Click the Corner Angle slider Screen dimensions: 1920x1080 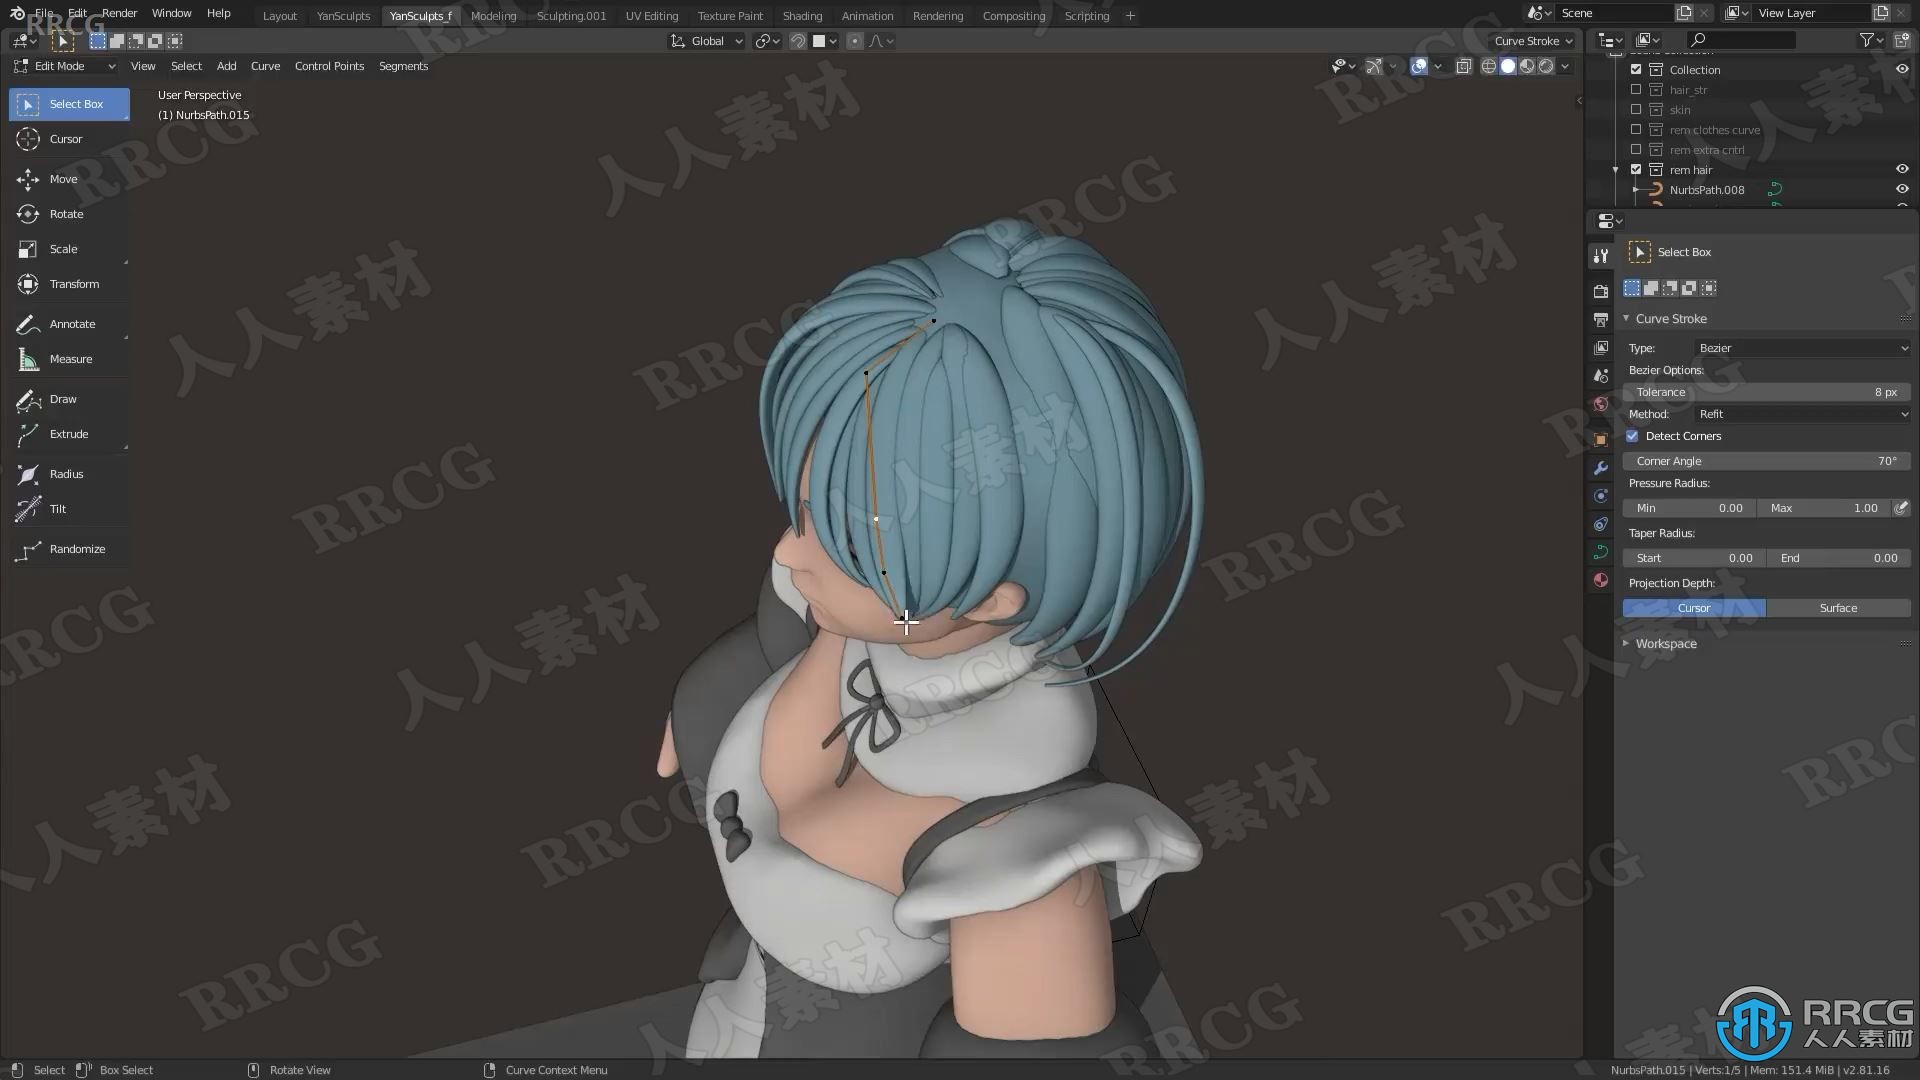coord(1766,461)
